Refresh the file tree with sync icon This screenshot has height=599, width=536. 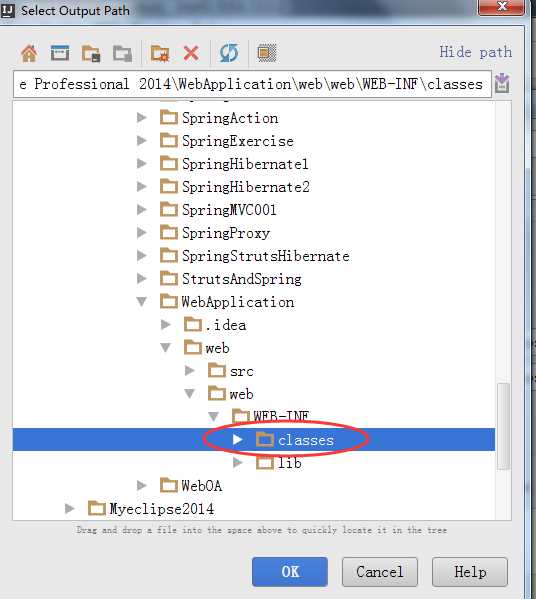tap(229, 53)
